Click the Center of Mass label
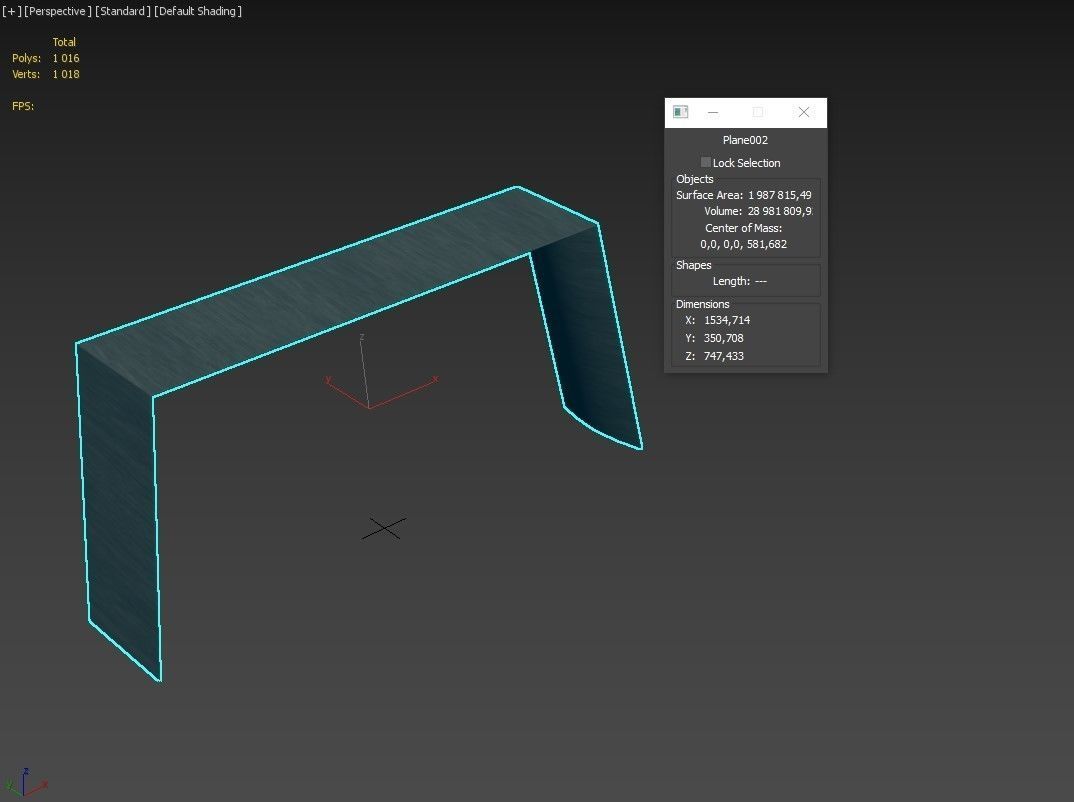This screenshot has height=802, width=1074. pos(743,228)
